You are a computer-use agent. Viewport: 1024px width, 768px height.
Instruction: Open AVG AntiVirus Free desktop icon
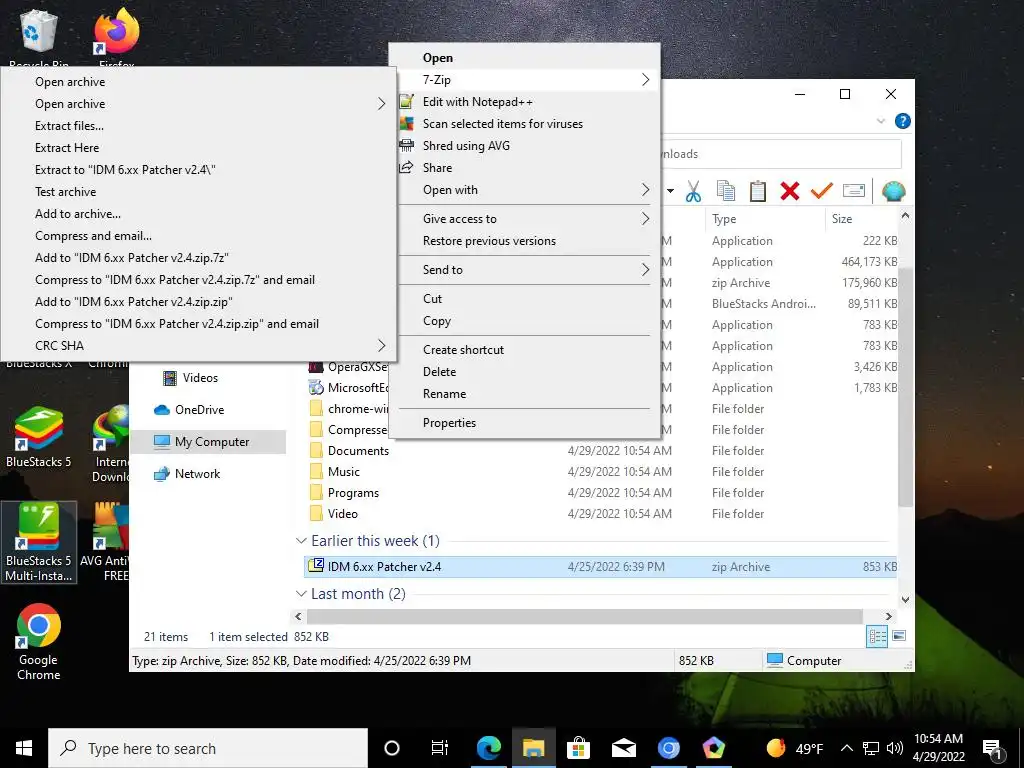pos(104,542)
